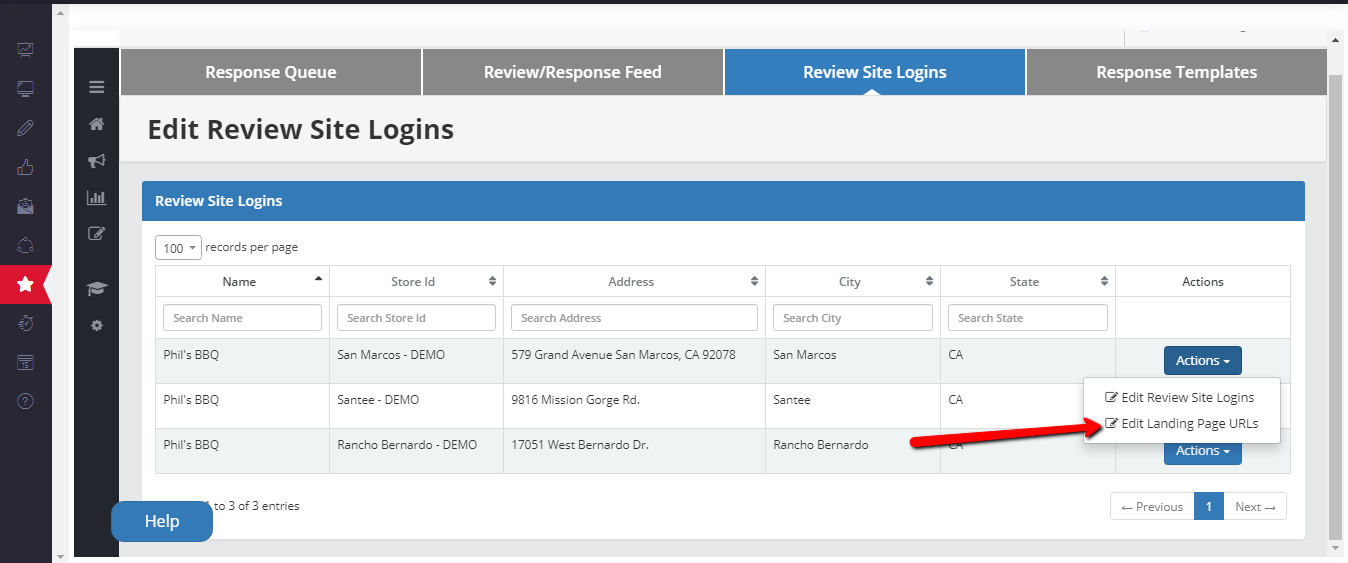Open the gear settings icon in inner sidebar

tap(97, 326)
